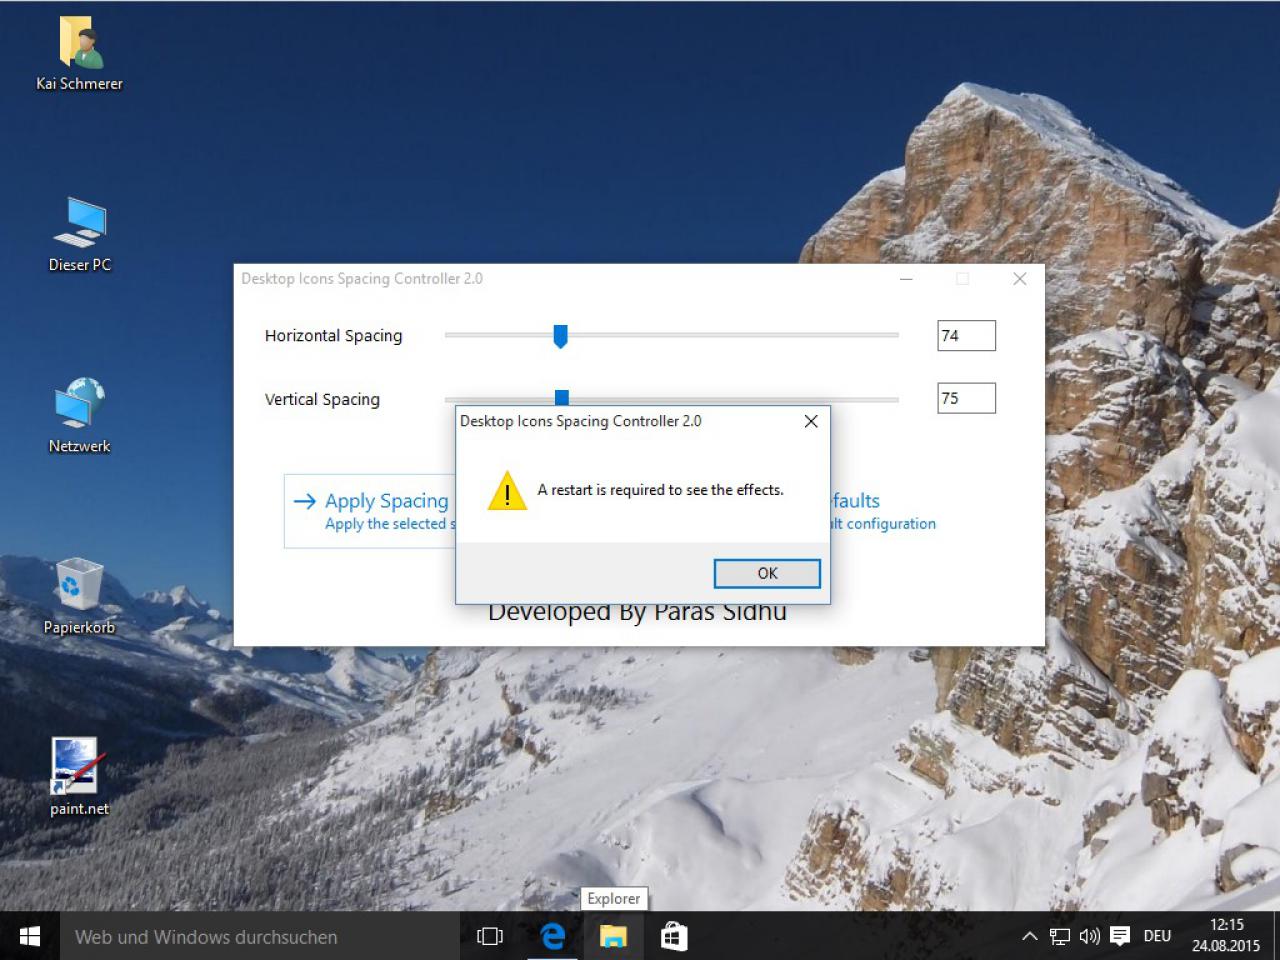The width and height of the screenshot is (1280, 960).
Task: Click the Horizontal Spacing slider track right of thumb
Action: point(733,335)
